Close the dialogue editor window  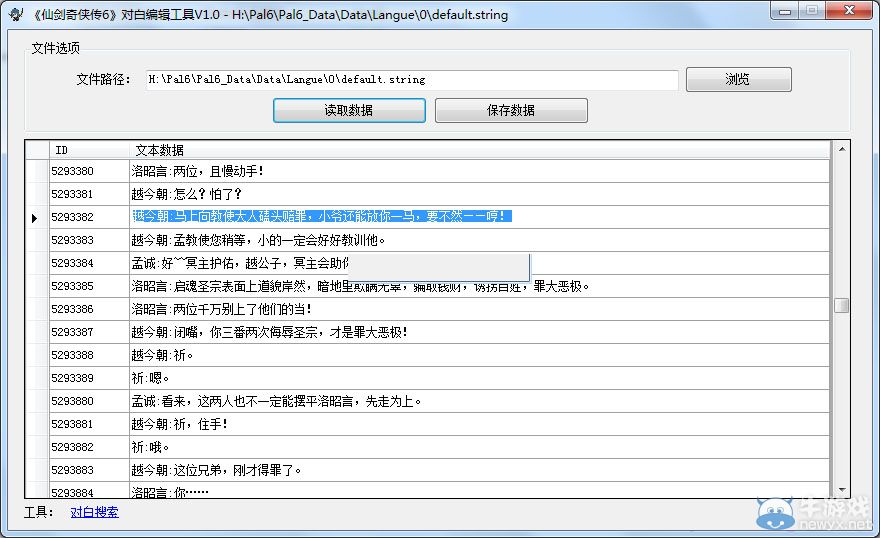[x=849, y=11]
